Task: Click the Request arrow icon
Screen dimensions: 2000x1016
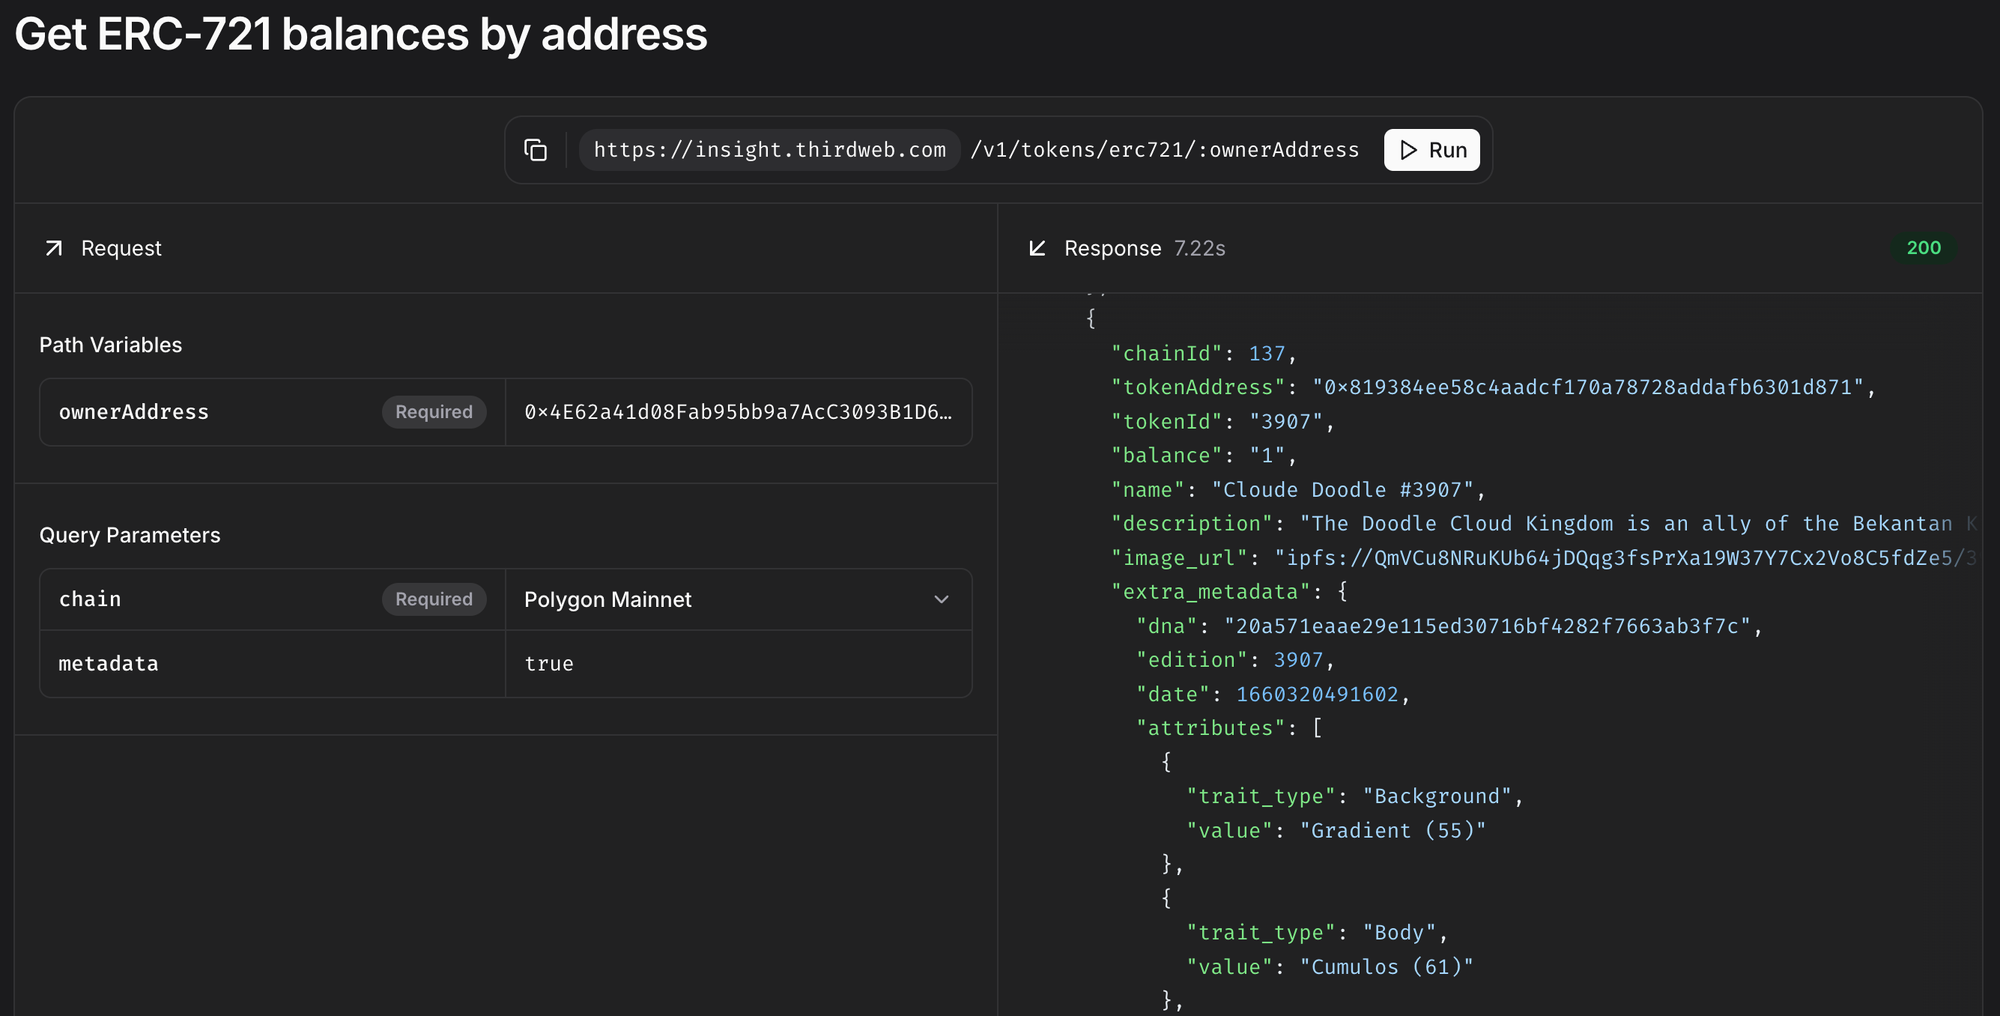Action: point(54,248)
